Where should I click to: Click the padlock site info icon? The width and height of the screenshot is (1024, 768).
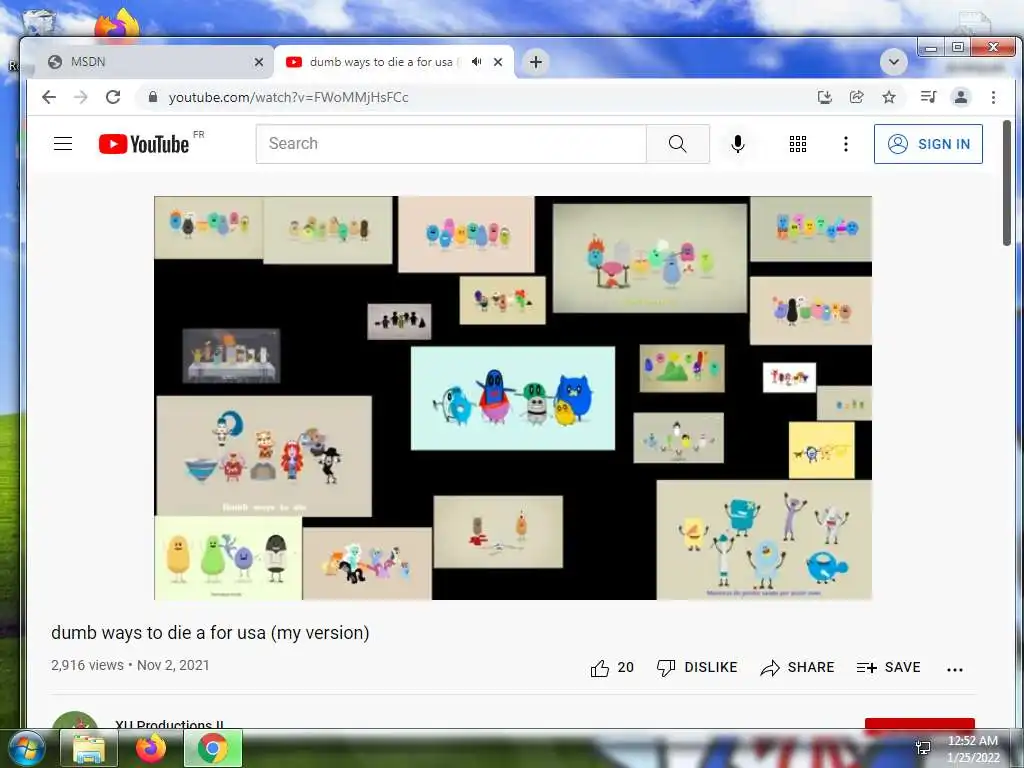[x=153, y=97]
